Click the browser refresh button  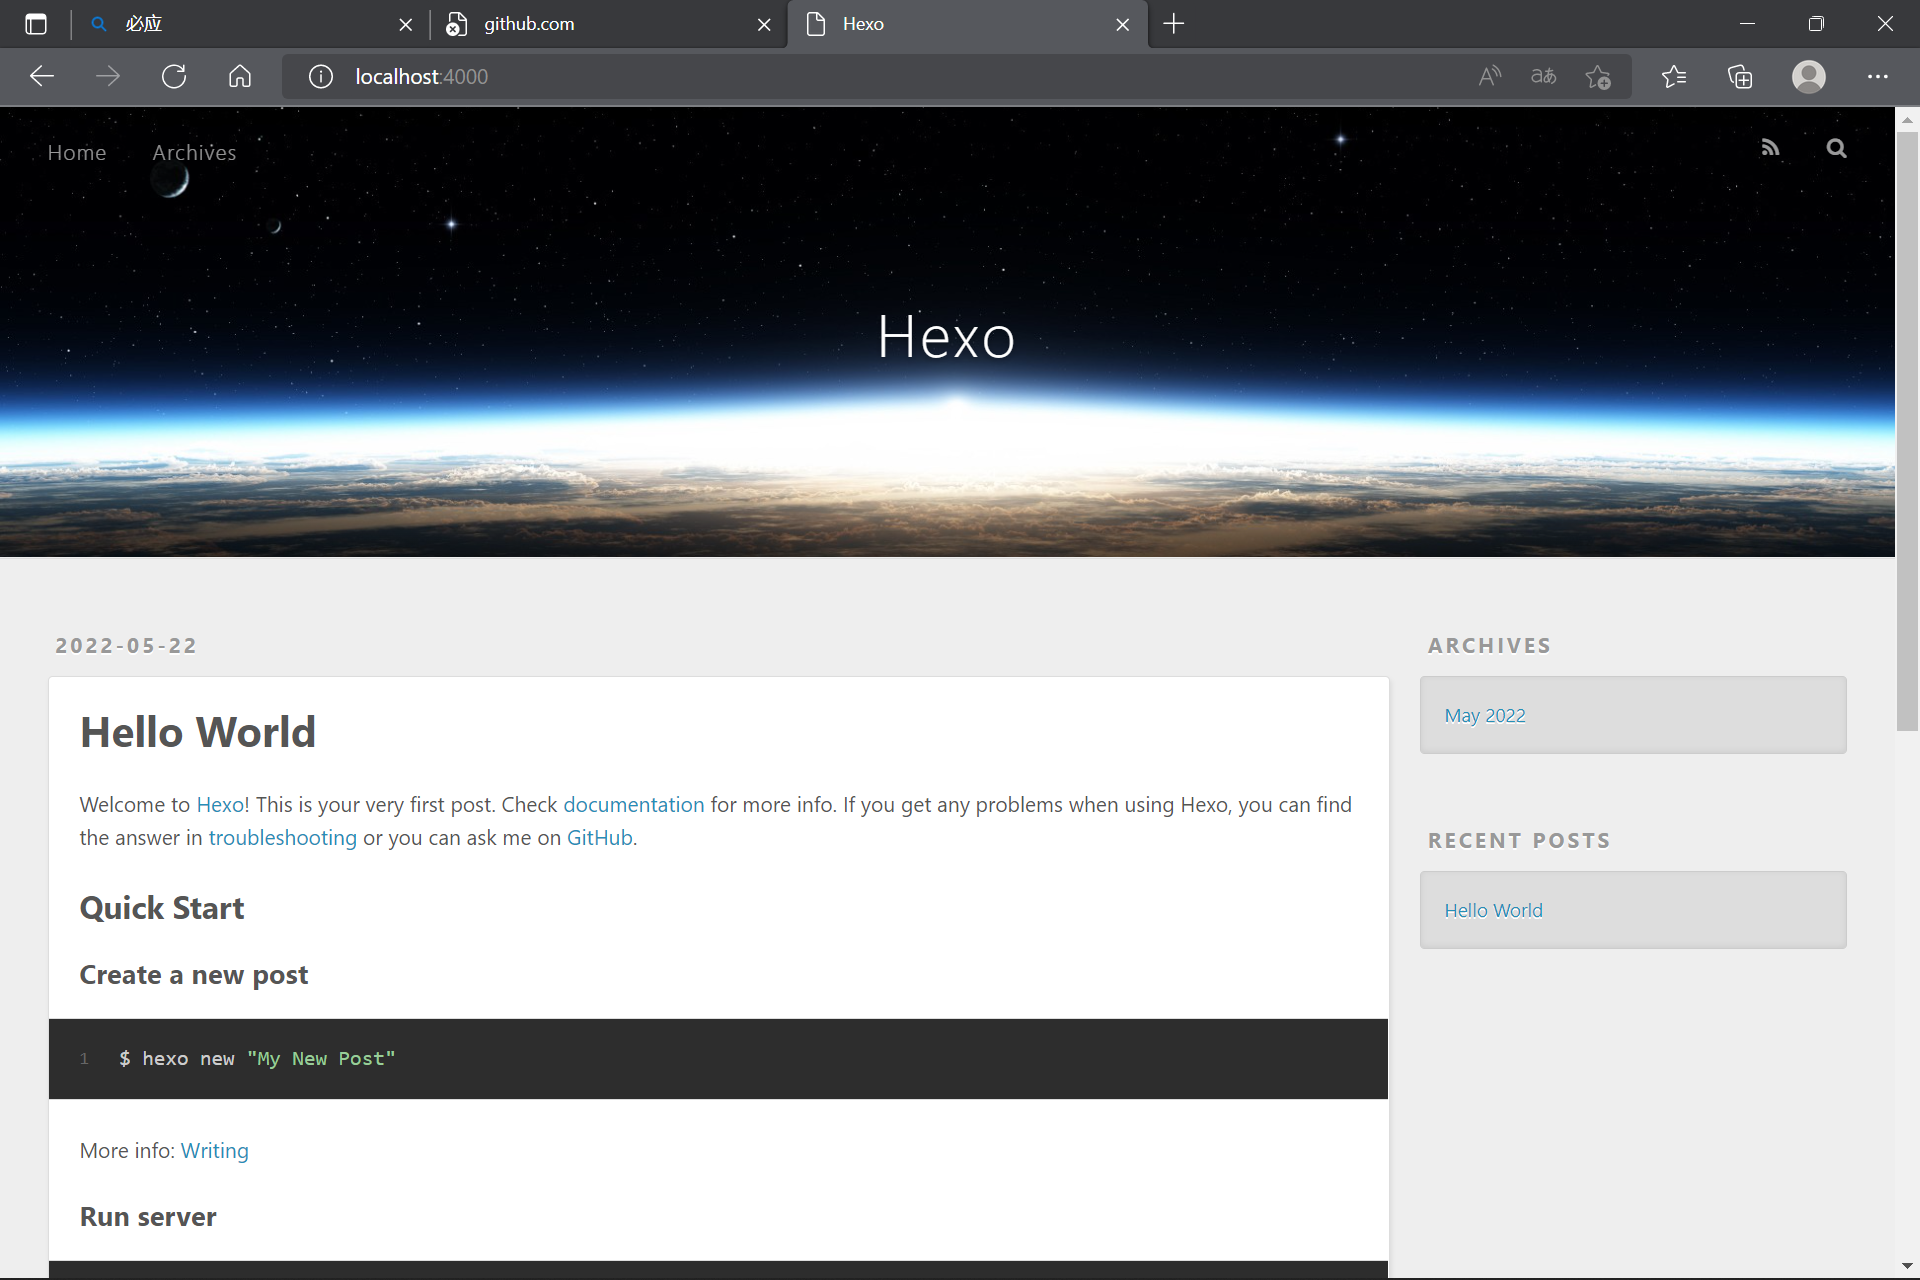click(174, 77)
